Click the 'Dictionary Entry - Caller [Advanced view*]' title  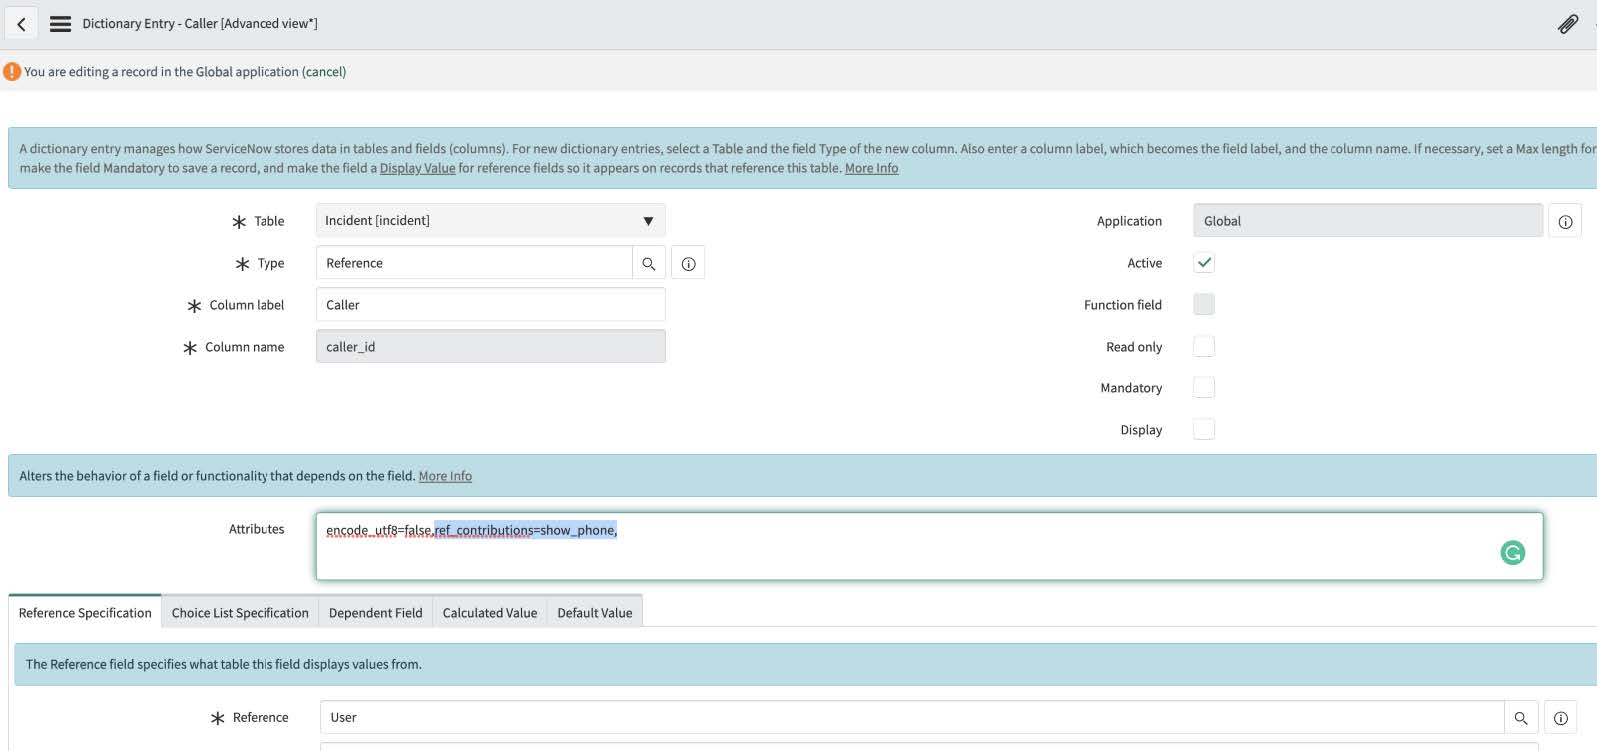point(200,24)
